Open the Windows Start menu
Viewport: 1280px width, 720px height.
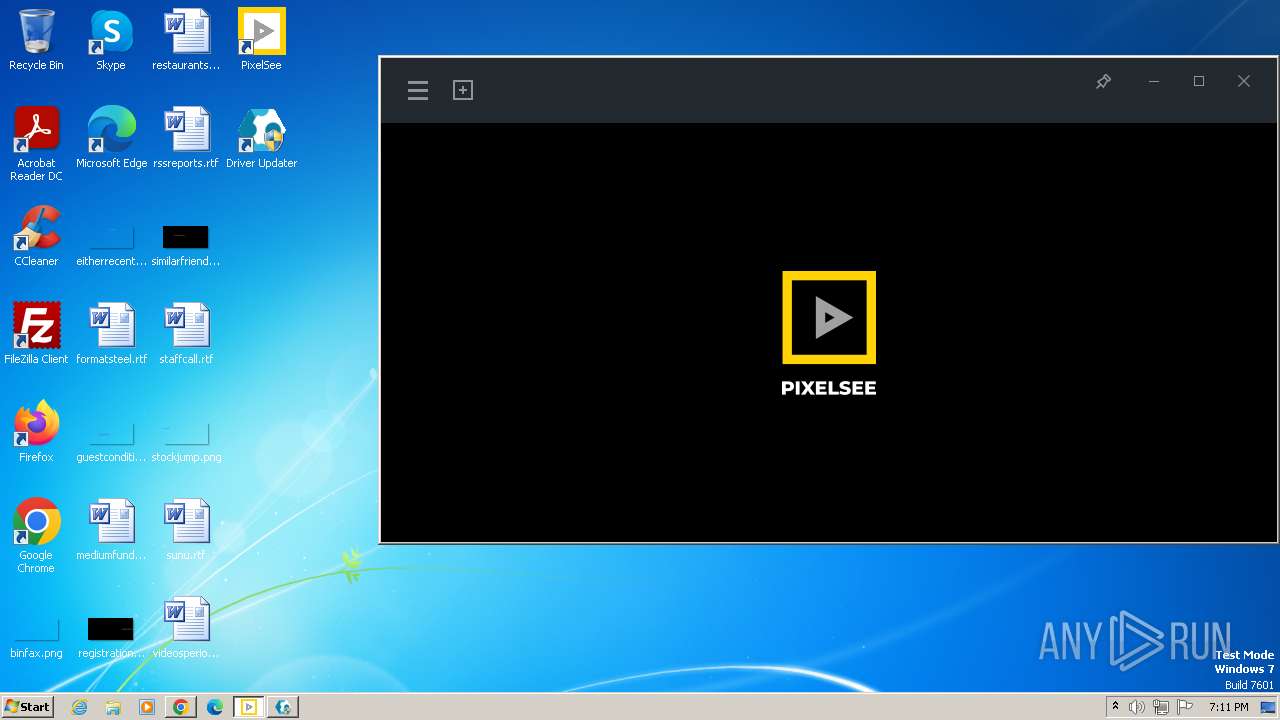point(27,707)
